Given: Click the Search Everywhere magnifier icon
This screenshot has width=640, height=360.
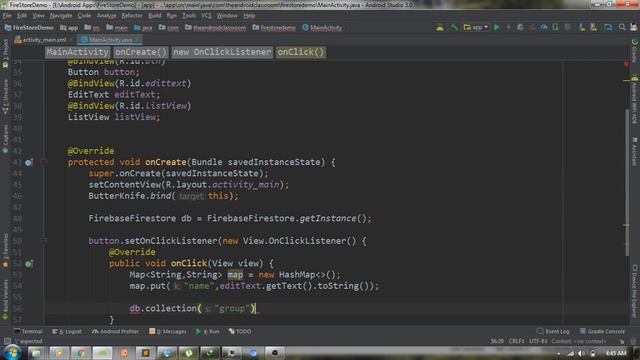Looking at the screenshot, I should pos(622,27).
